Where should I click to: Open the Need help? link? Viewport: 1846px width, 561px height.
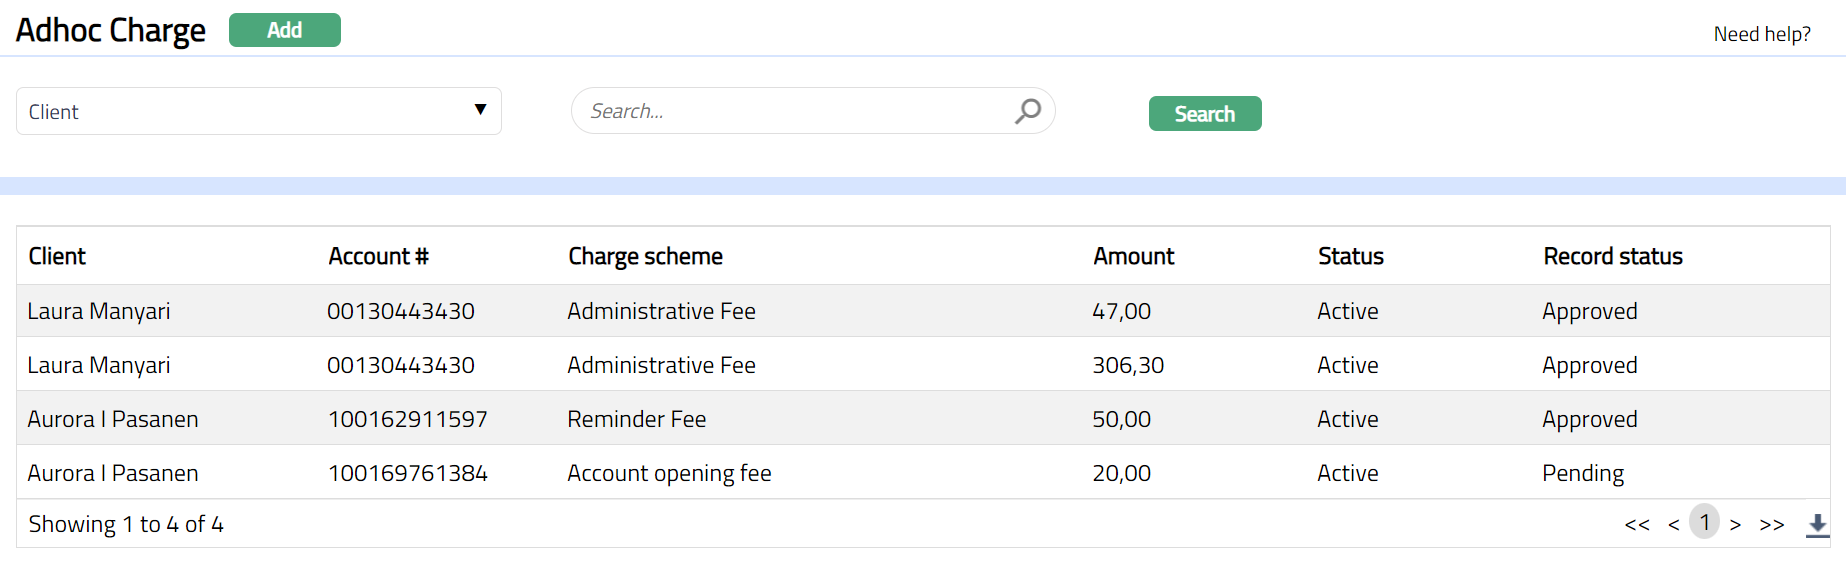pyautogui.click(x=1761, y=34)
